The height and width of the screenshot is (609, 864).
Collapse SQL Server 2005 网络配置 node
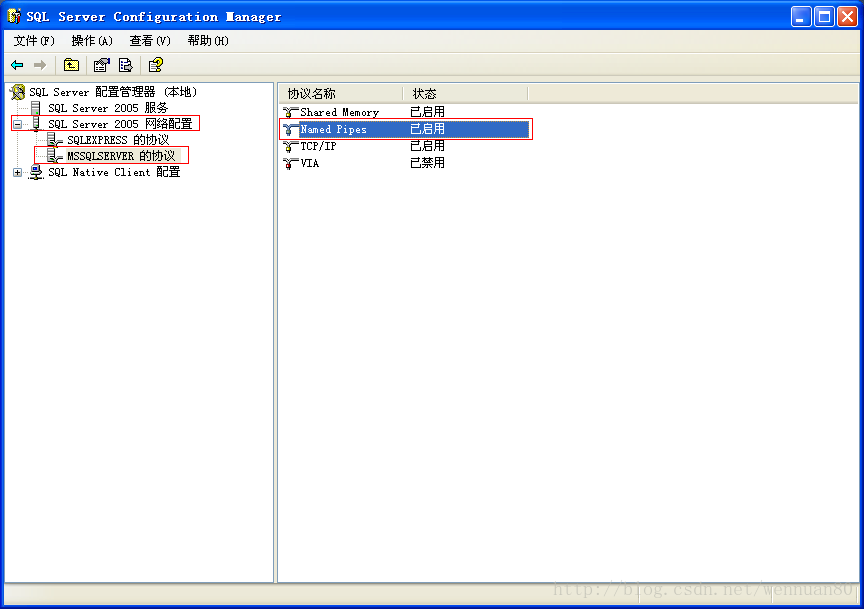click(x=18, y=125)
